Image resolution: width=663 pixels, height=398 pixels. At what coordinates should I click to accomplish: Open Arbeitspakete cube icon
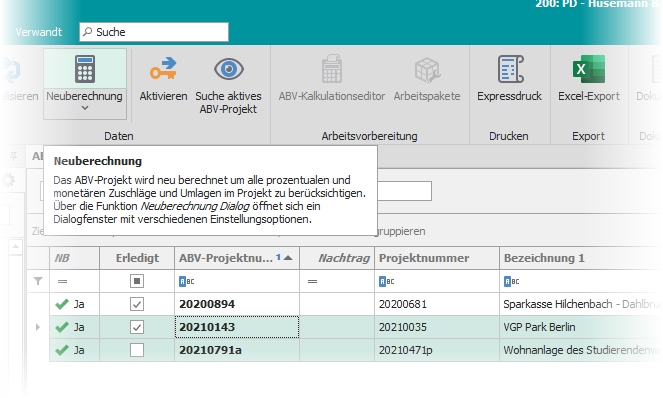click(x=427, y=70)
